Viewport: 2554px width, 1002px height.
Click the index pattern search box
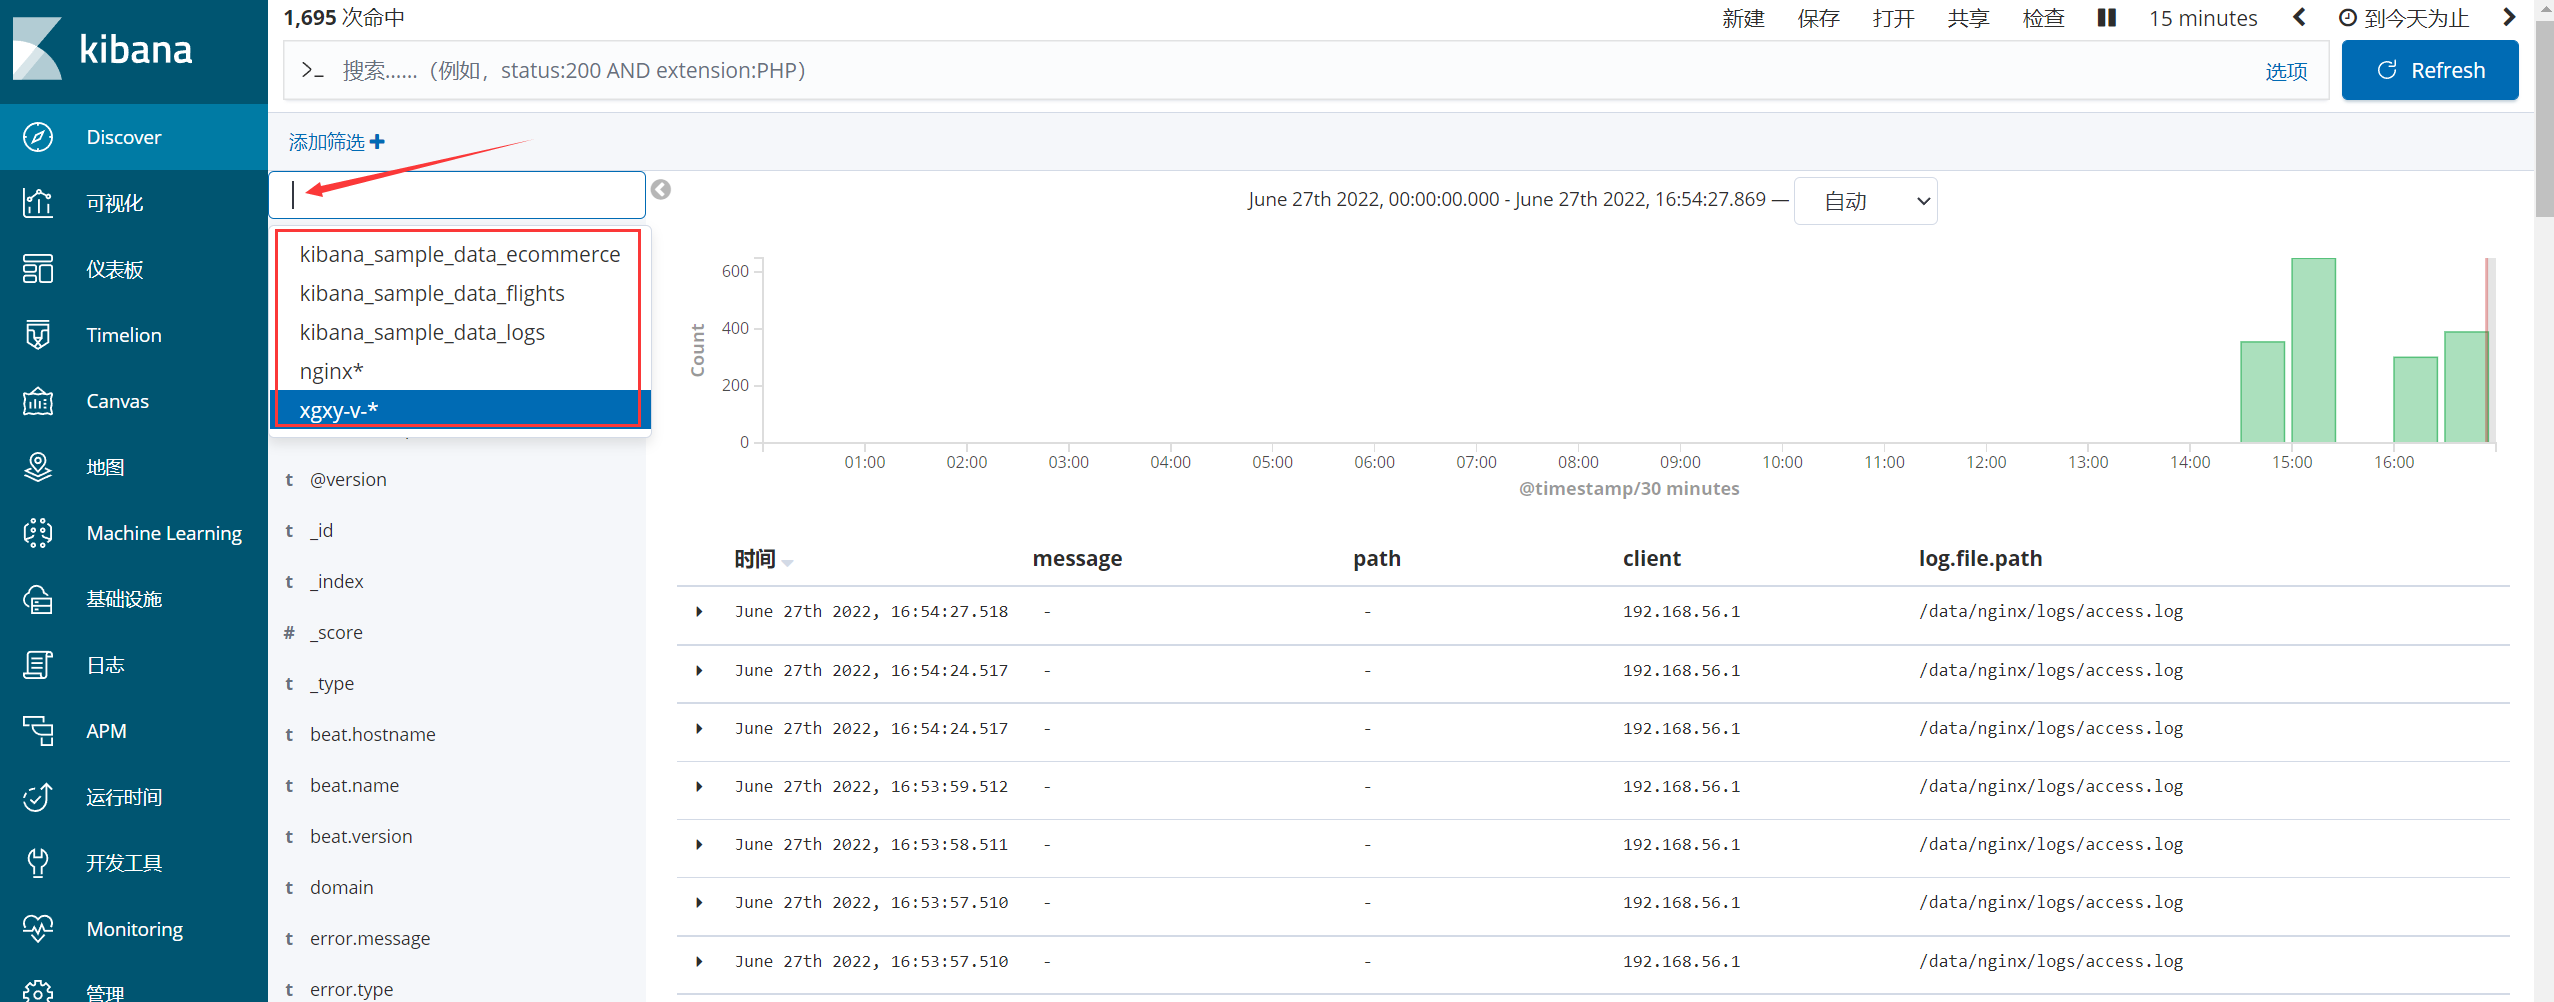[457, 195]
